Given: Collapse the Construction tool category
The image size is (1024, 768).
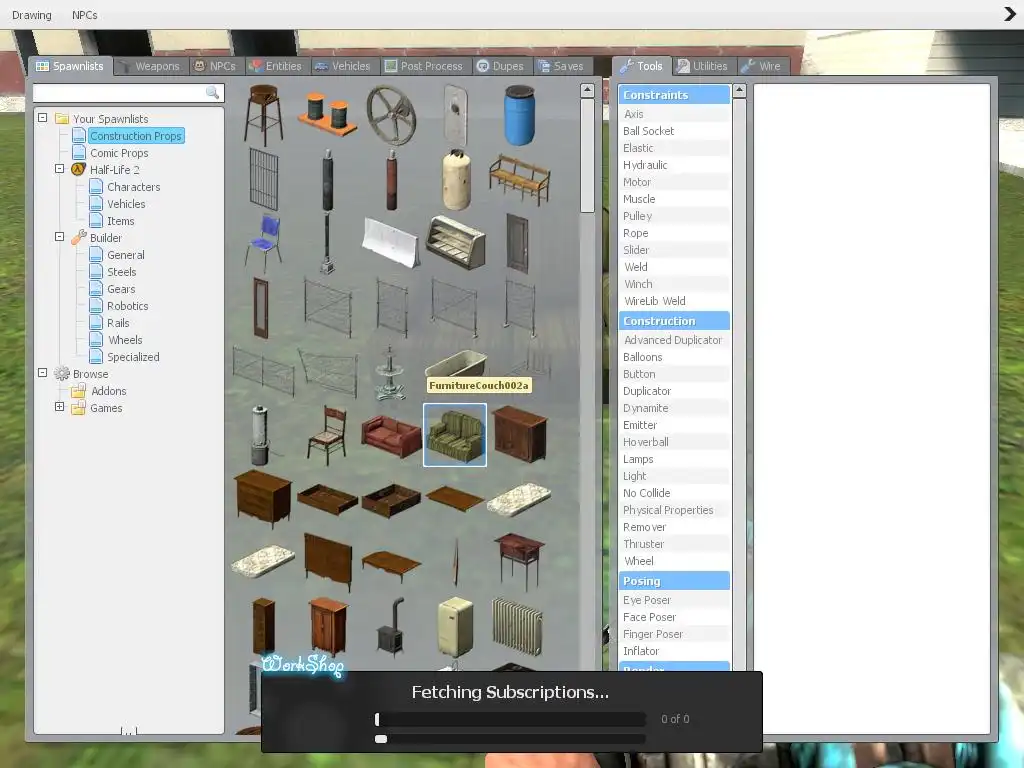Looking at the screenshot, I should [674, 321].
